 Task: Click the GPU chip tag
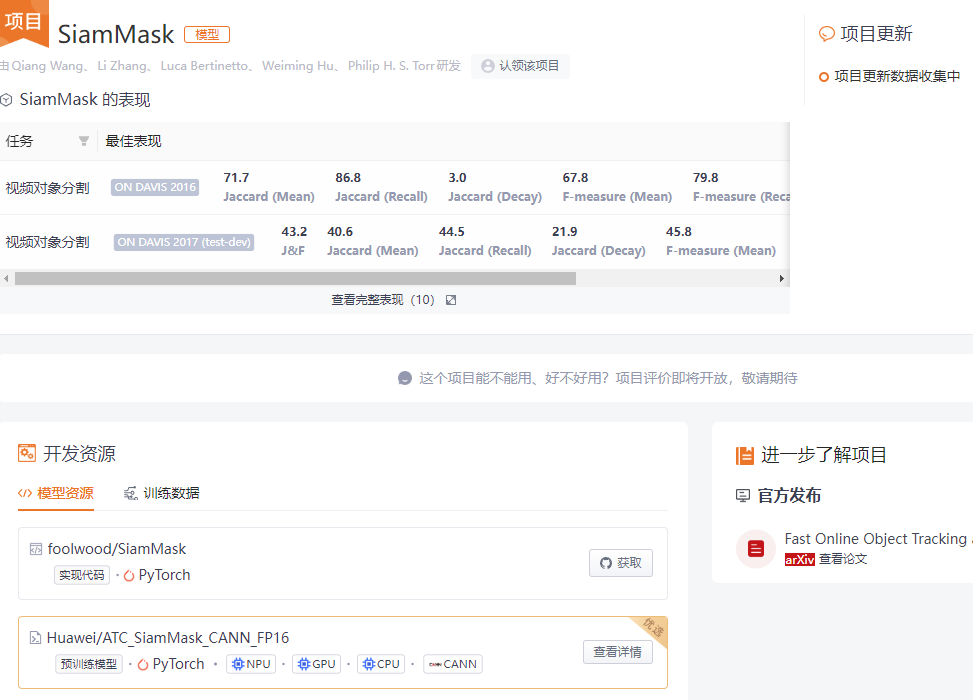tap(316, 664)
